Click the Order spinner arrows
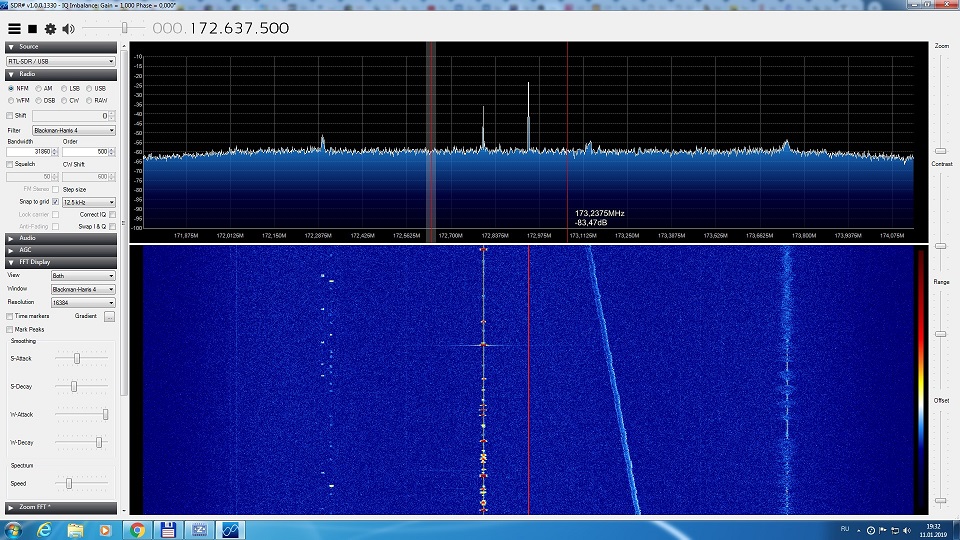960x540 pixels. click(111, 152)
